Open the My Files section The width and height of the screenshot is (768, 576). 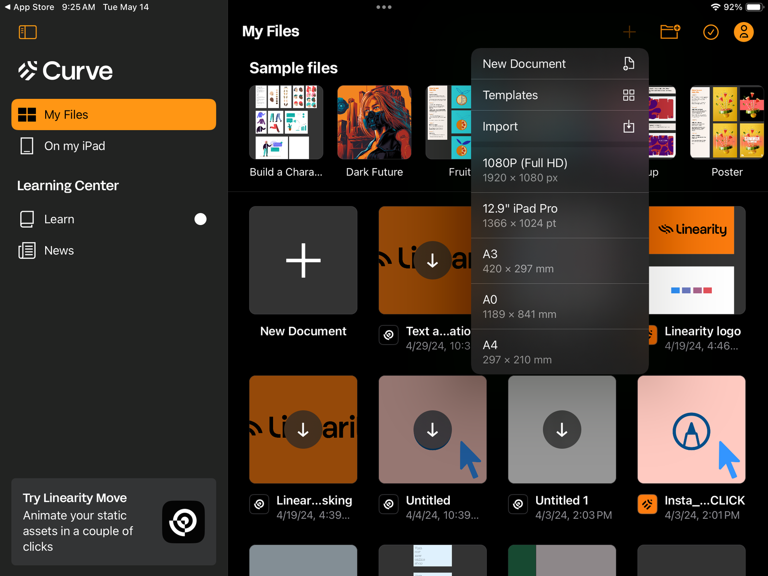coord(114,115)
